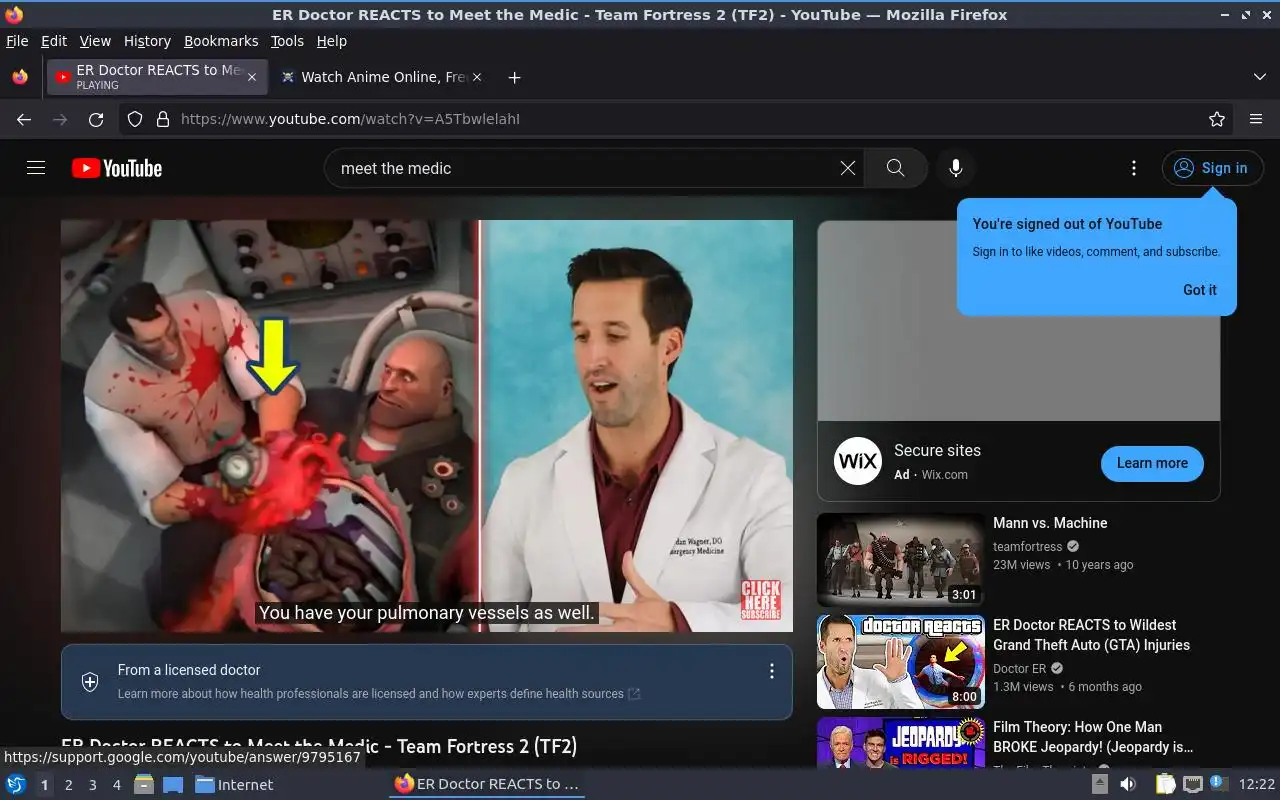Show site security padlock info
Image resolution: width=1280 pixels, height=800 pixels.
pyautogui.click(x=163, y=119)
